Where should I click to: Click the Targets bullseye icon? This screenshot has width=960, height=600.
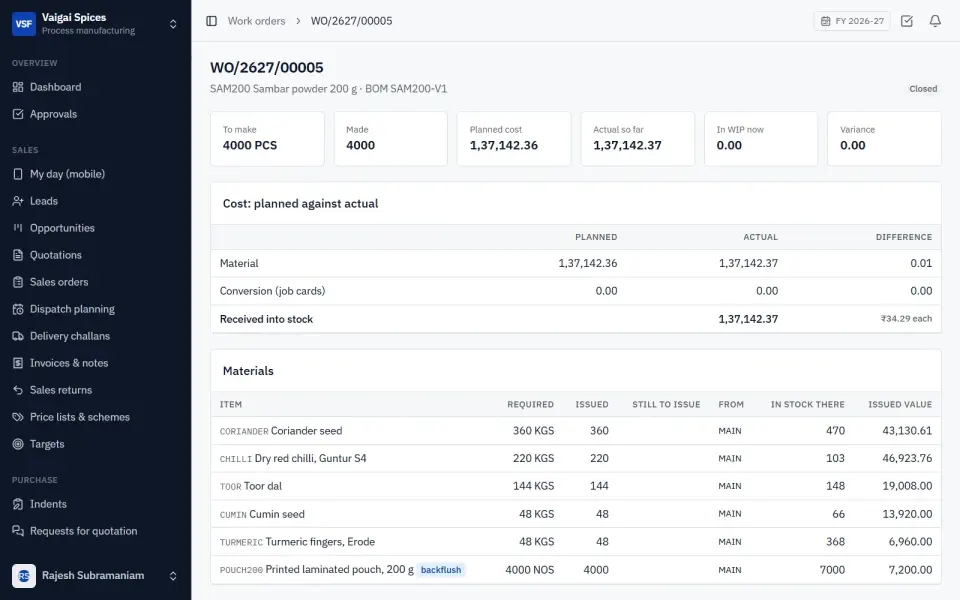click(18, 444)
